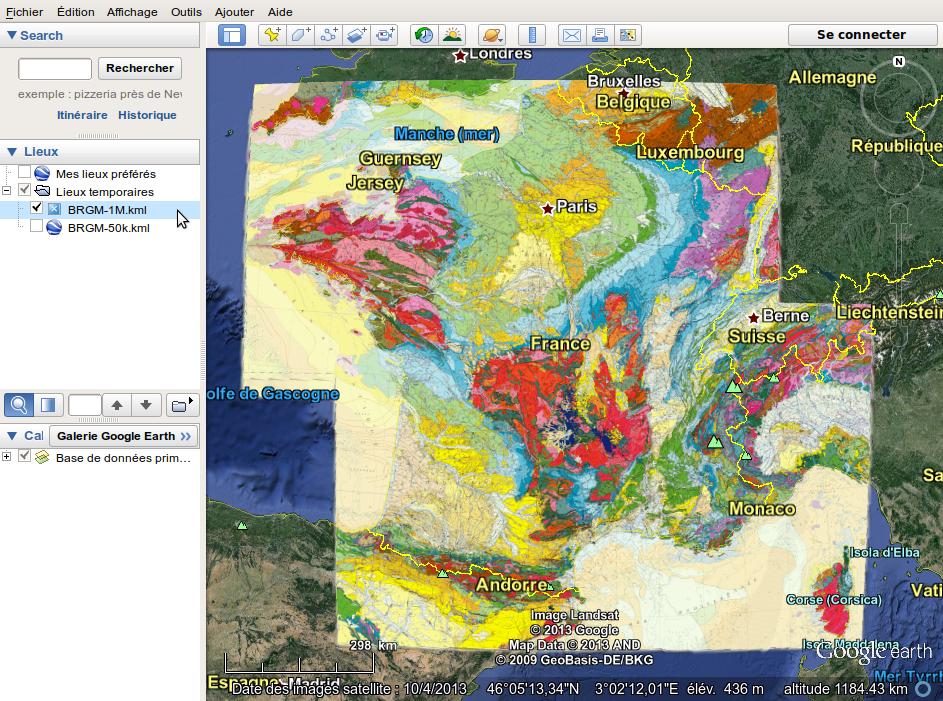
Task: Select the Mes lieux préférés row
Action: point(106,174)
